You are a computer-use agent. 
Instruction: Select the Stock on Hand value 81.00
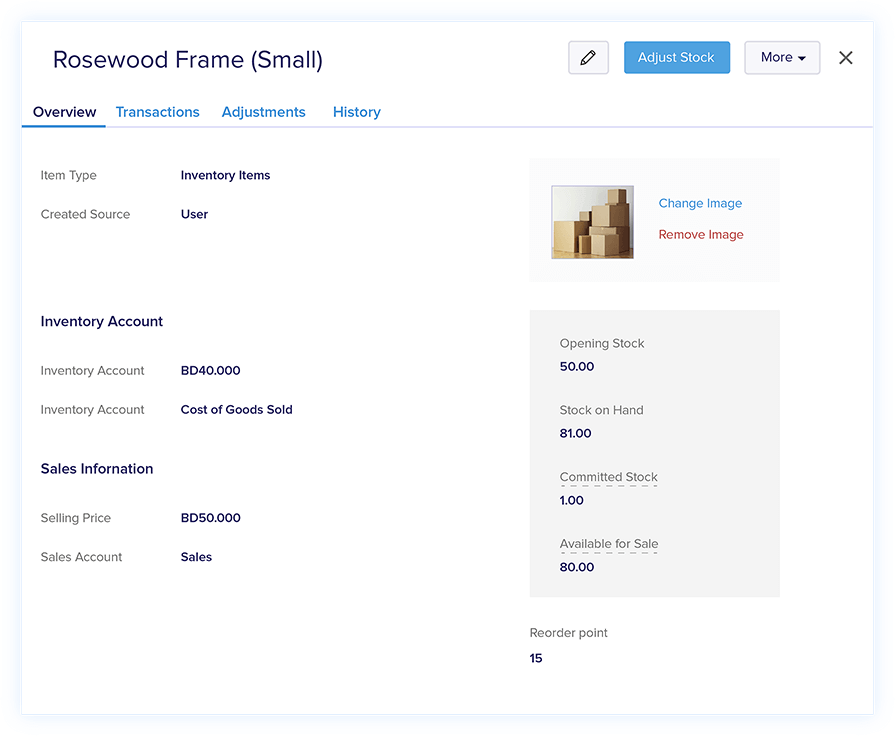tap(576, 434)
